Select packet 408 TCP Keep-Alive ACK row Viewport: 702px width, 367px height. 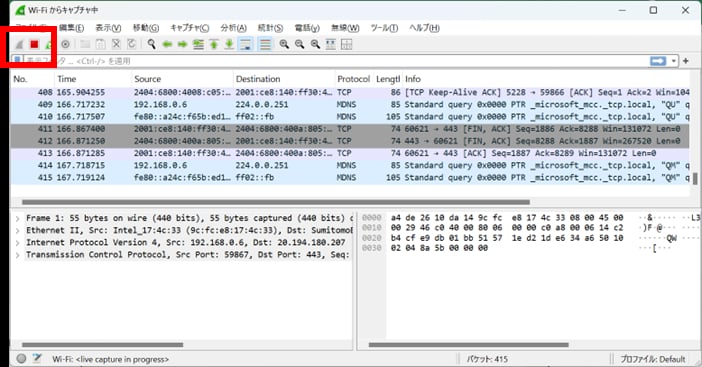pos(350,92)
